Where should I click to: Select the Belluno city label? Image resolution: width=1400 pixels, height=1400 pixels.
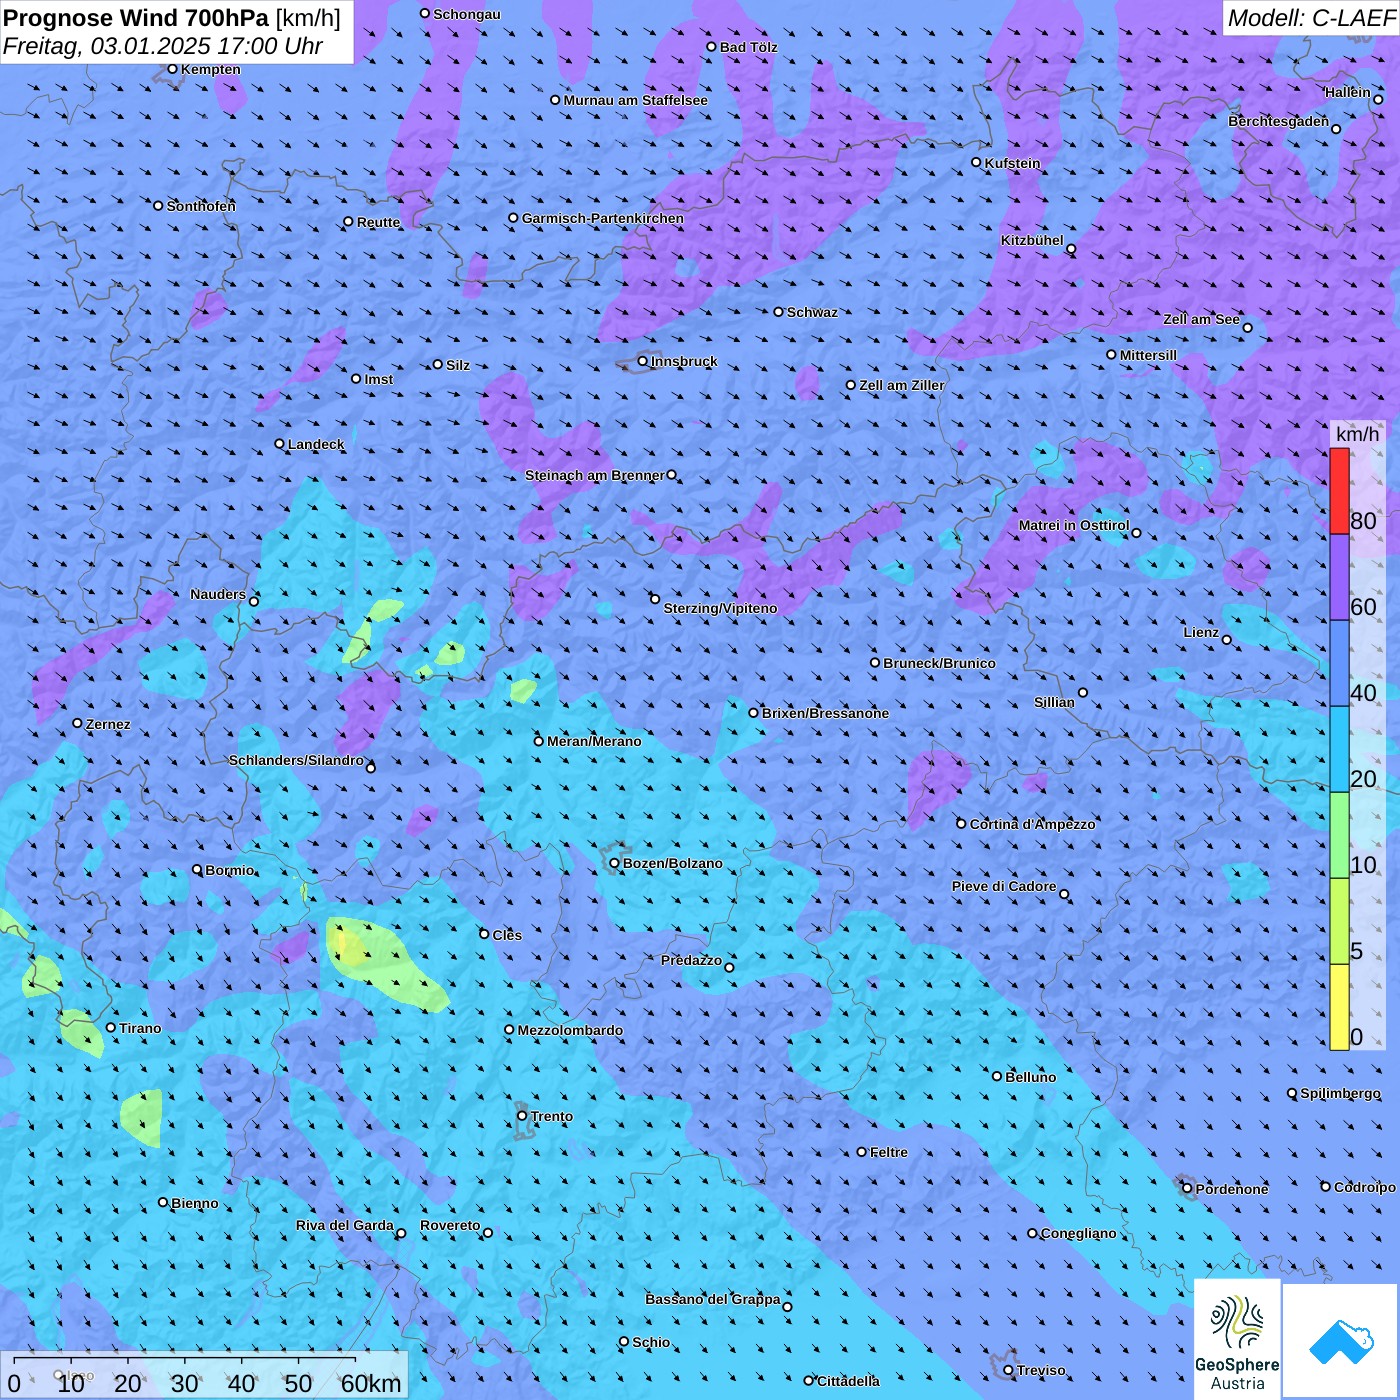click(x=1031, y=1077)
